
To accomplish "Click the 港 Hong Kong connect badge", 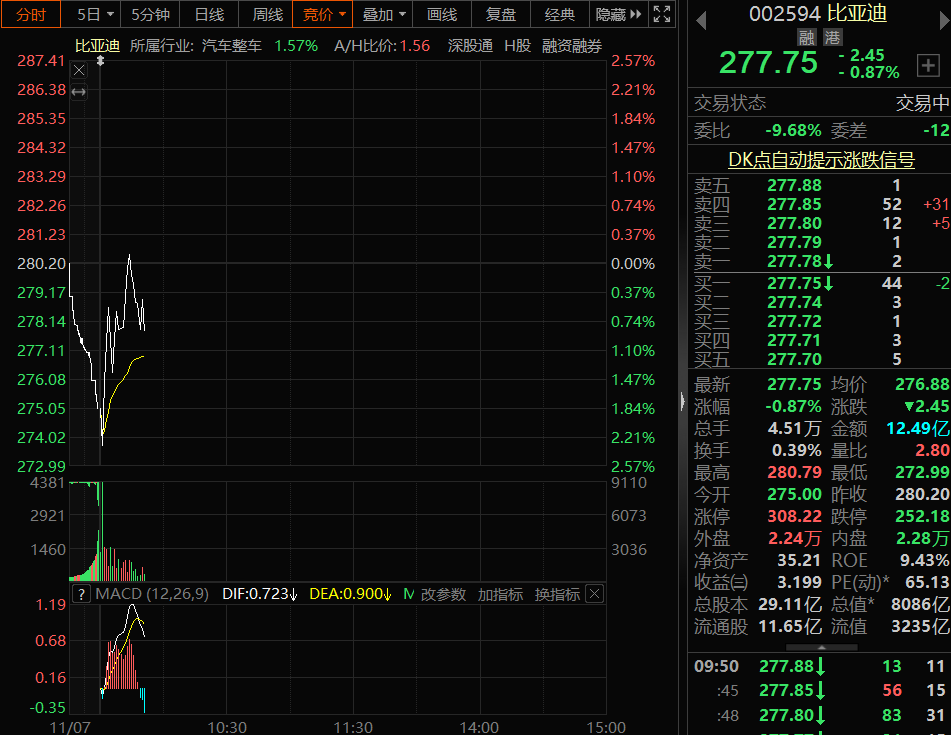I will (x=832, y=38).
